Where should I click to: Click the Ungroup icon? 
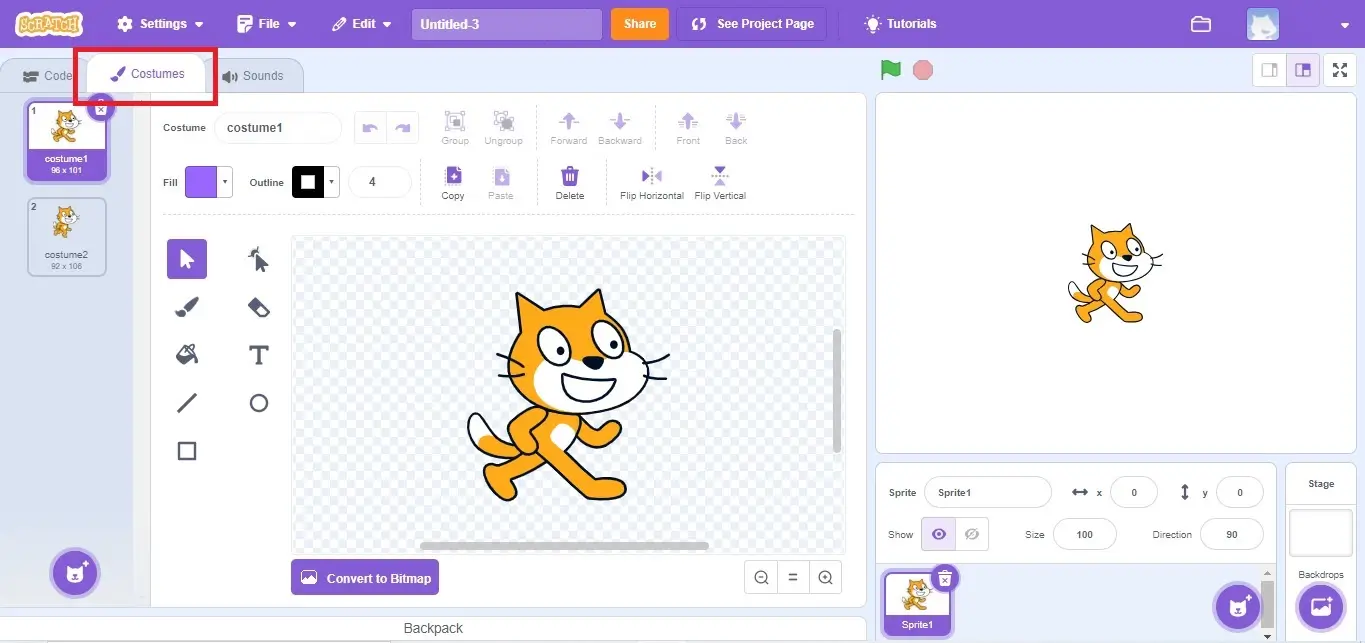pos(503,128)
